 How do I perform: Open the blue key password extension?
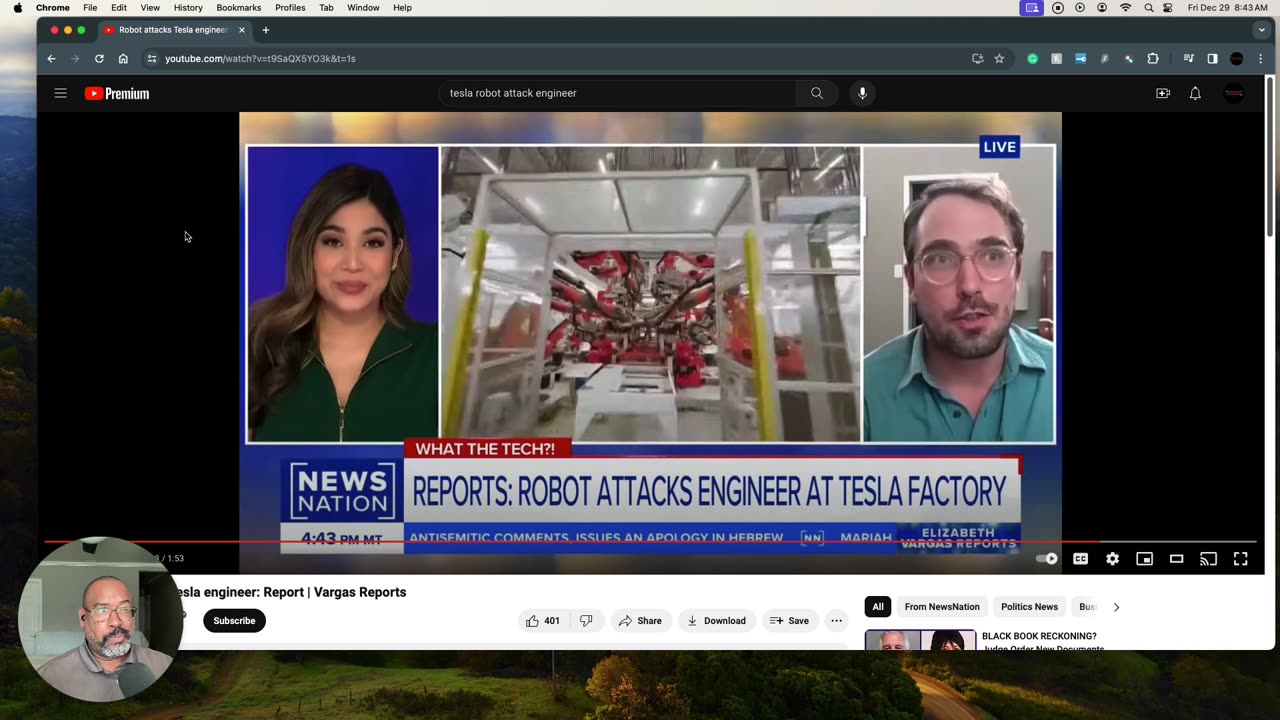(1080, 59)
